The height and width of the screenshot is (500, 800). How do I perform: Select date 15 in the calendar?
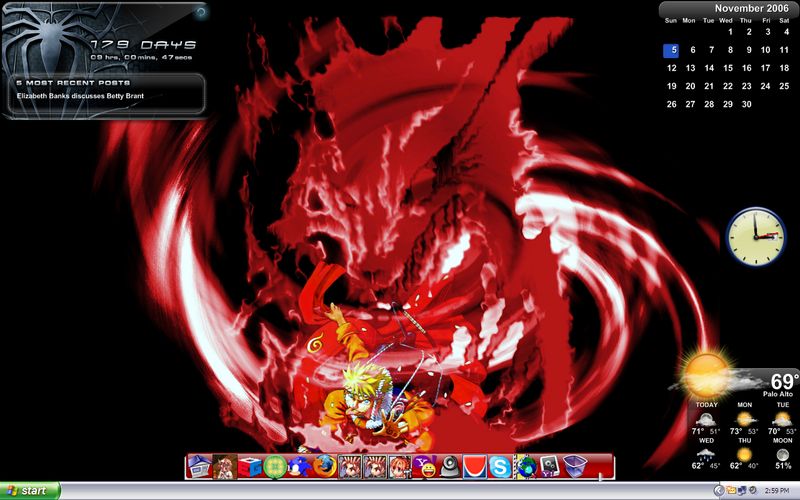pos(728,68)
